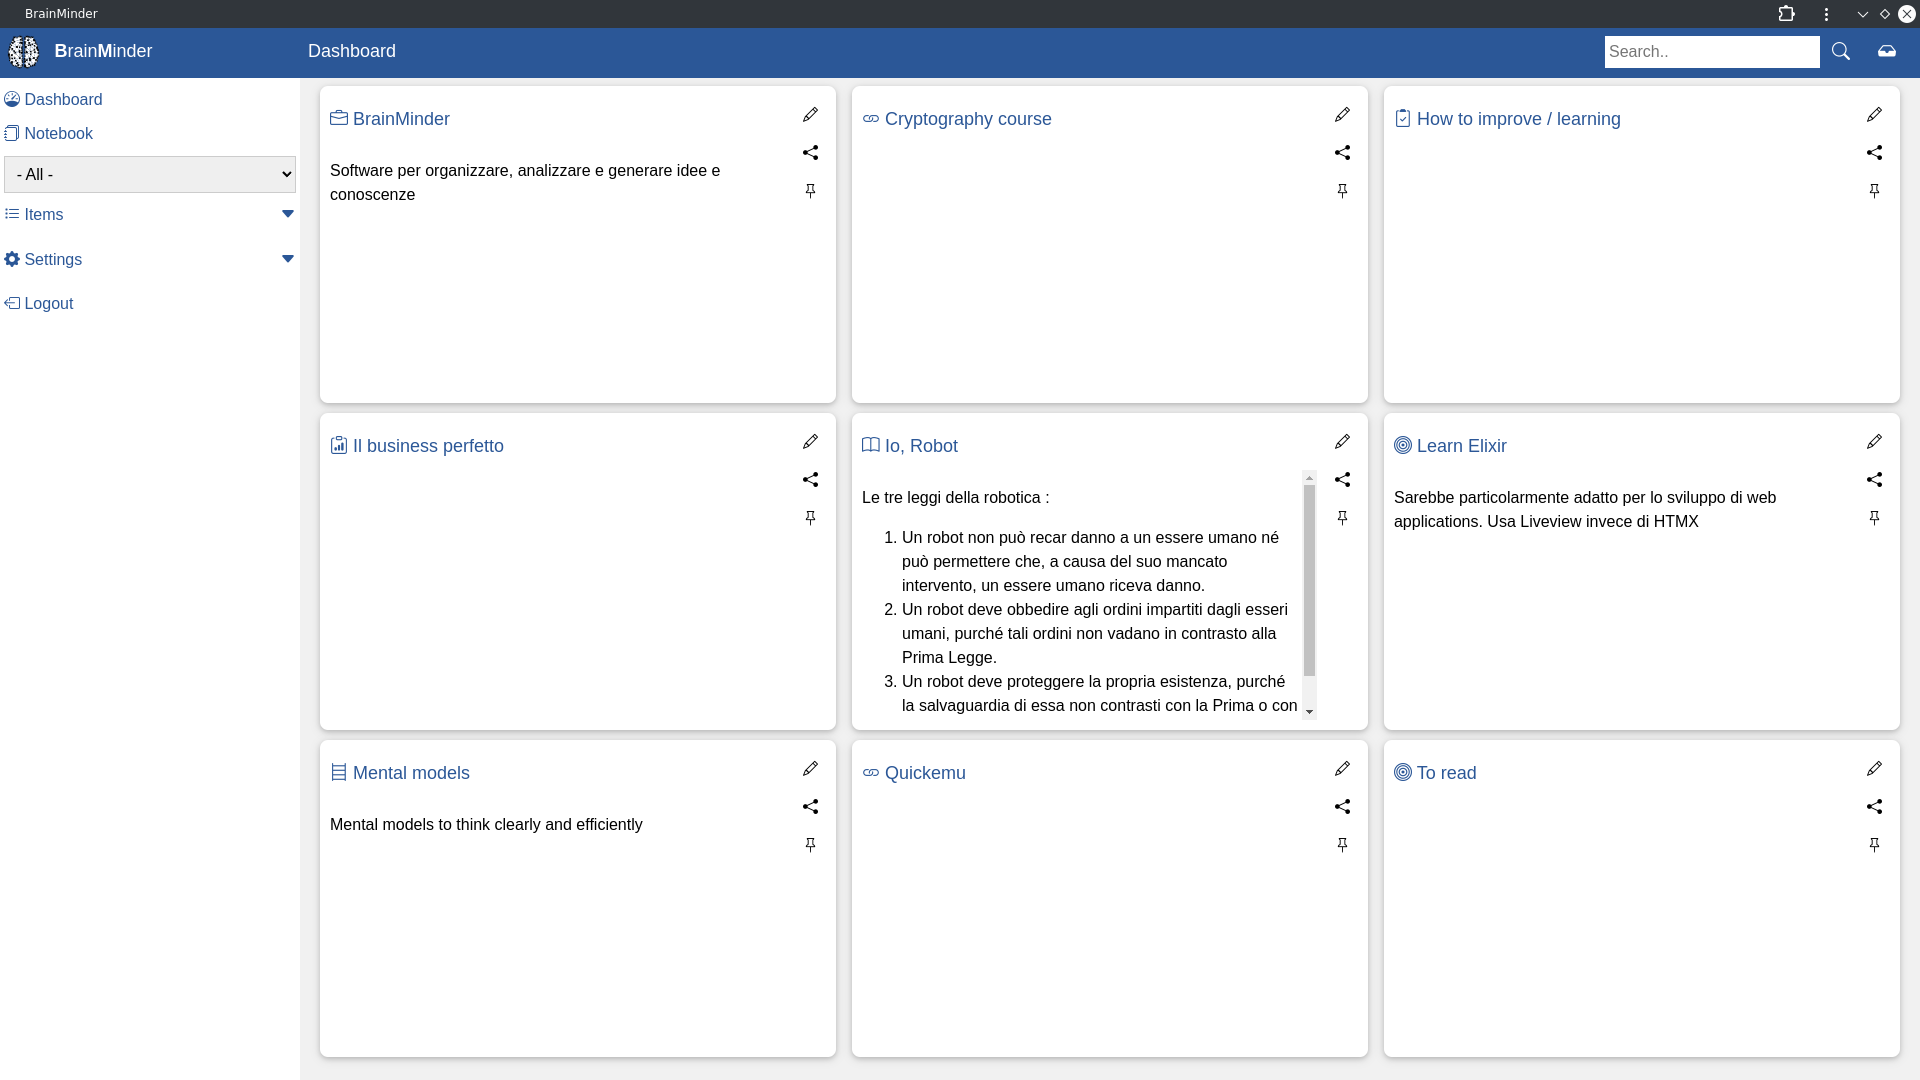Open the three-dot window menu
This screenshot has width=1920, height=1080.
pyautogui.click(x=1826, y=14)
